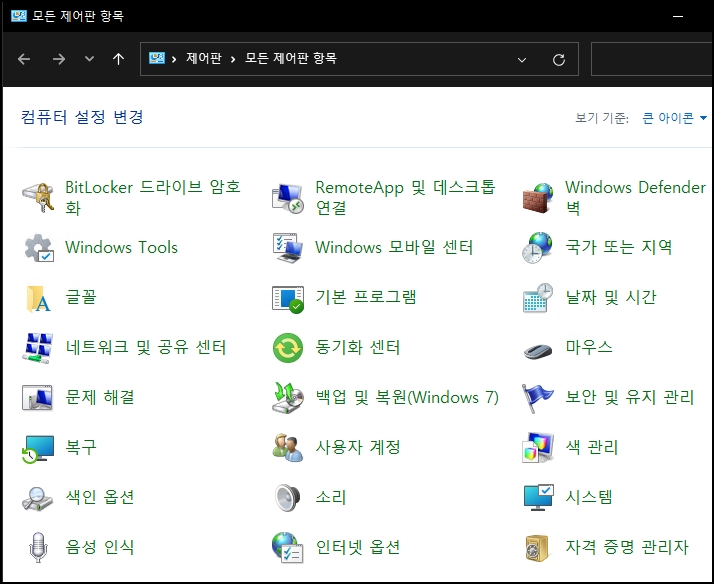Viewport: 714px width, 584px height.
Task: Expand the chevron before 모든 제어판 항목
Action: tap(233, 59)
